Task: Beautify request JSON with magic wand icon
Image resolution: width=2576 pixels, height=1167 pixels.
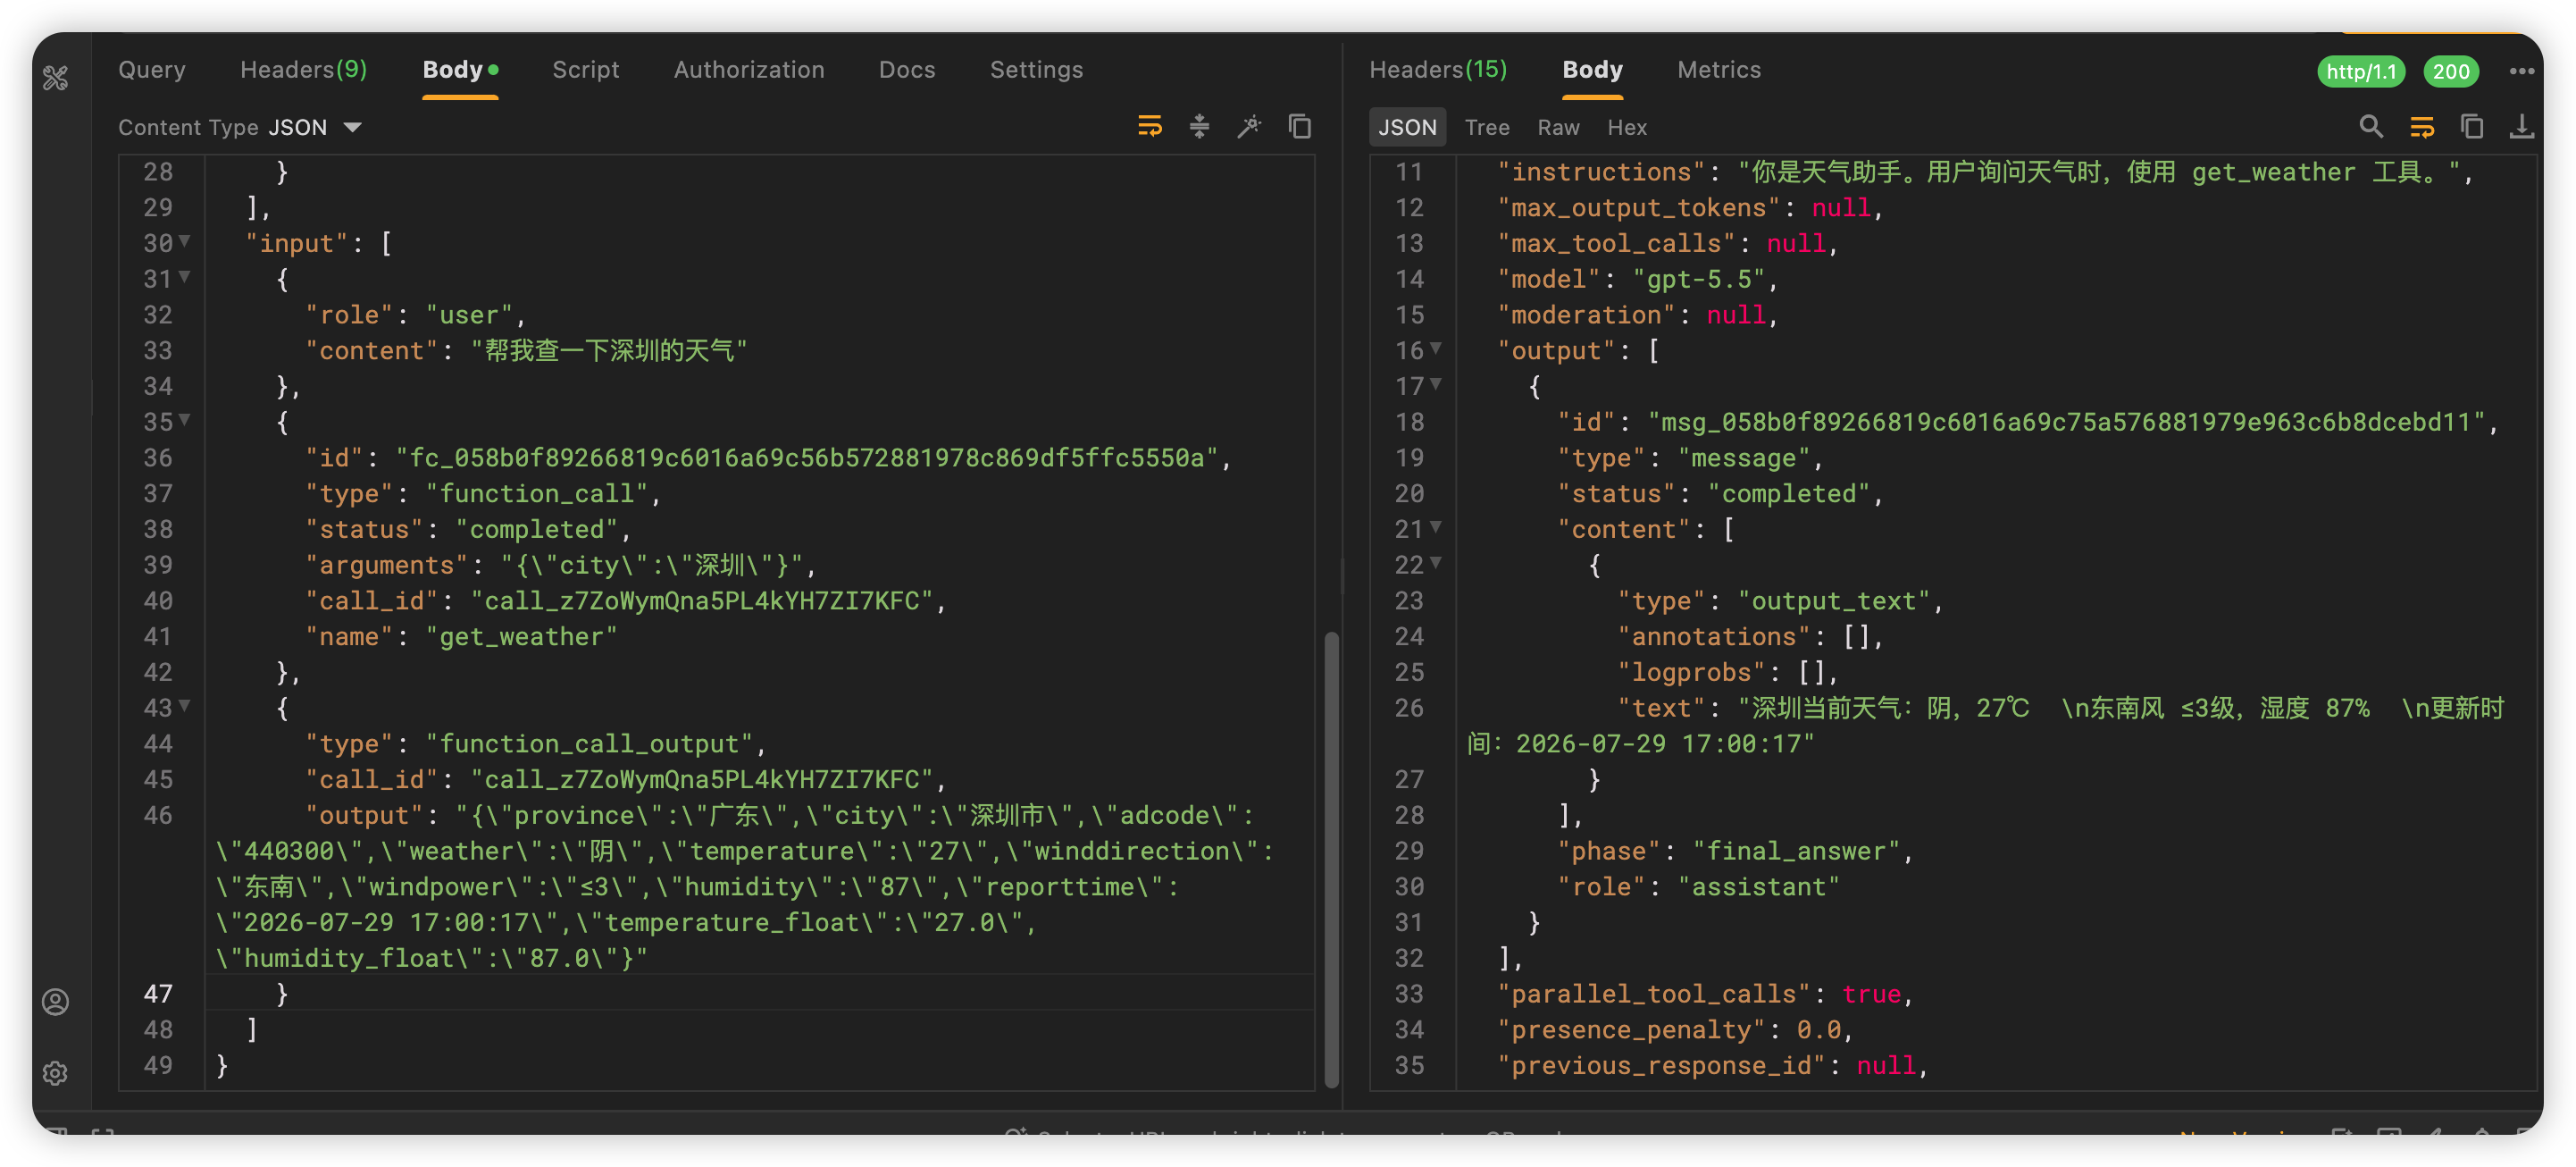Action: 1249,127
